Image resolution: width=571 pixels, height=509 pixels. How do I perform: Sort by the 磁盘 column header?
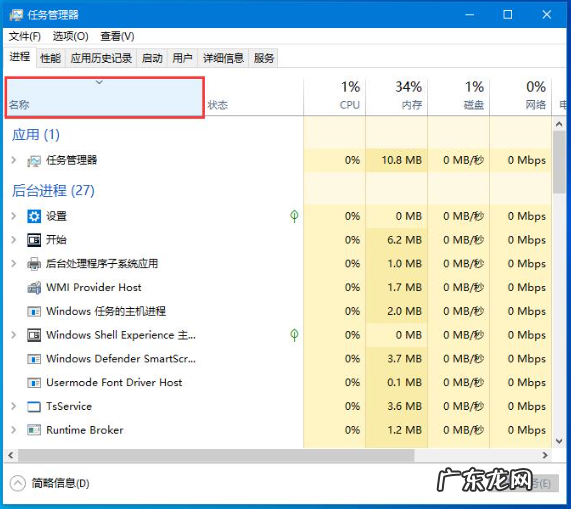[x=458, y=98]
